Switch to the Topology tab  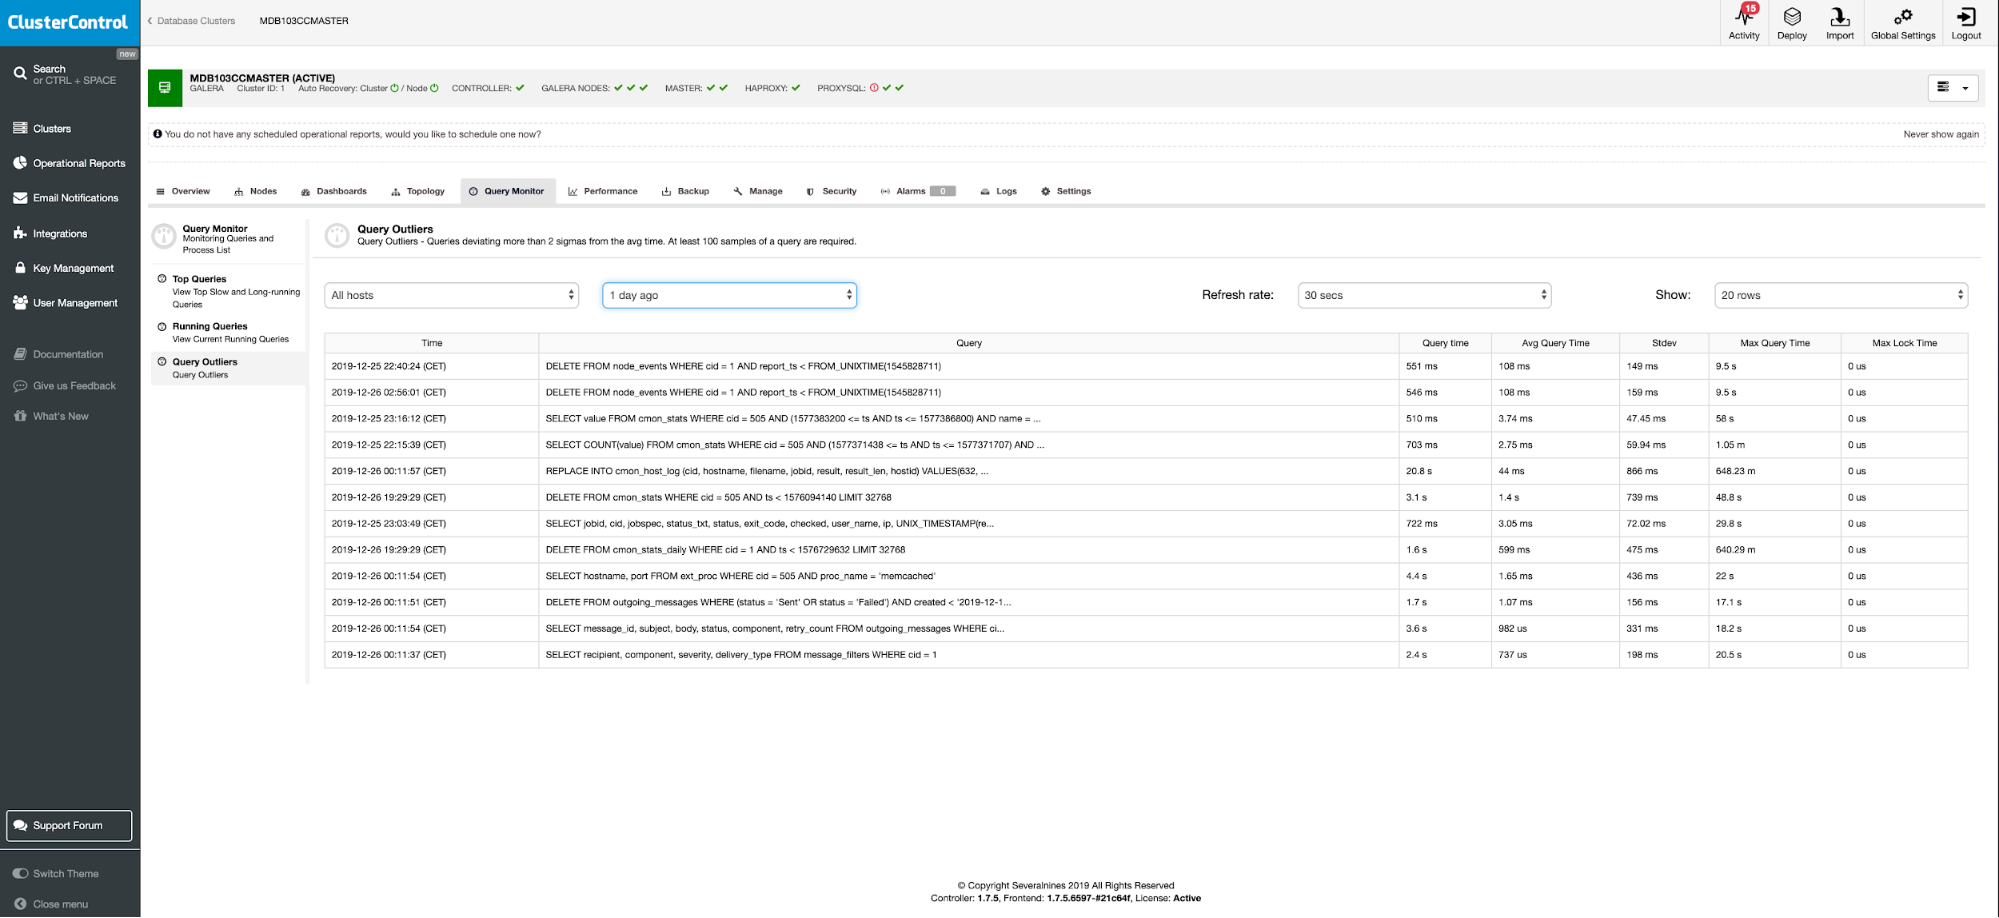418,191
